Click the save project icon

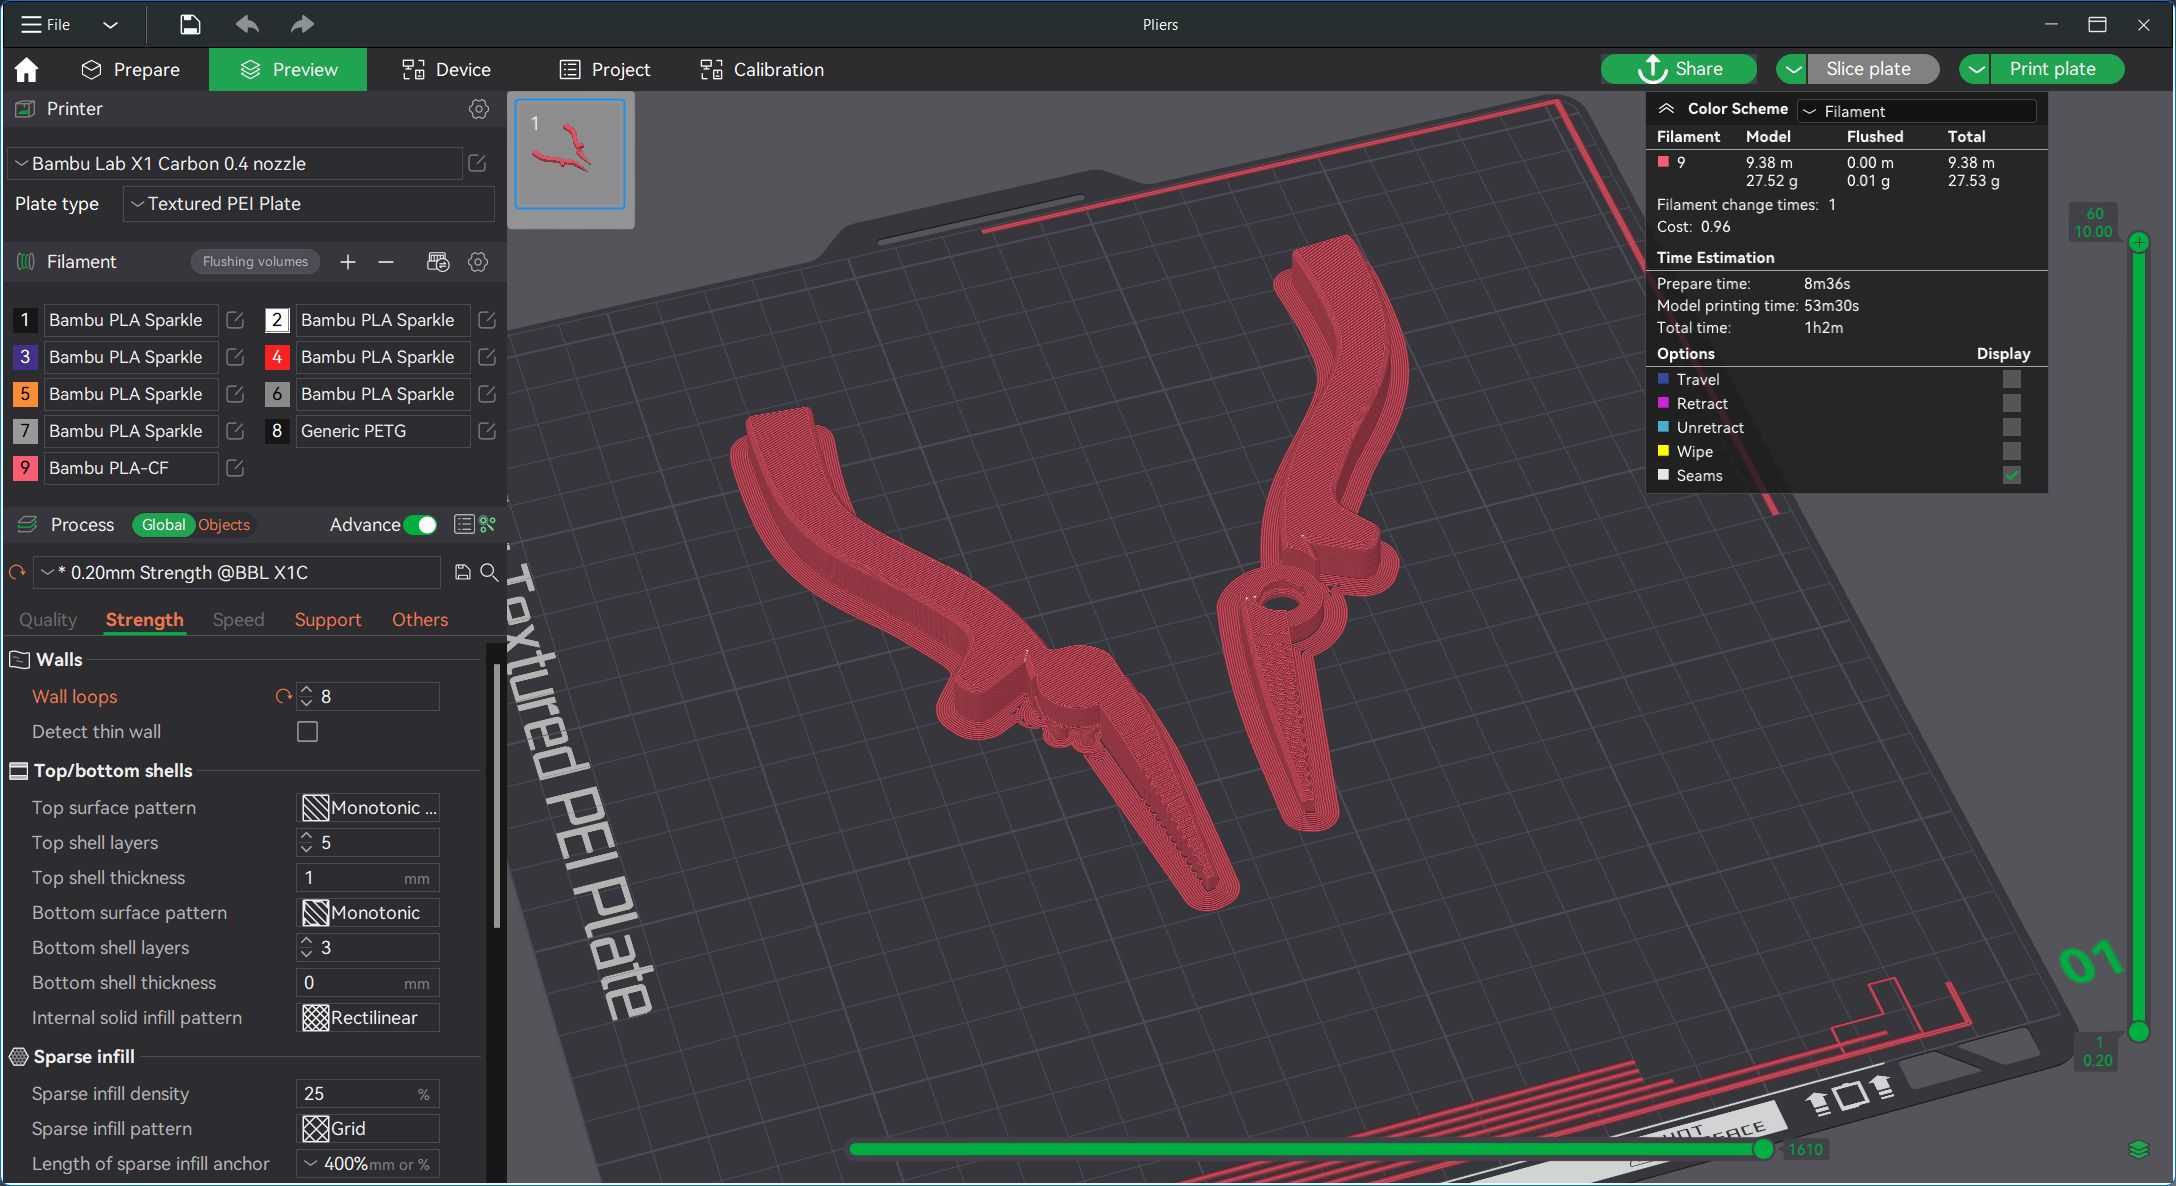point(190,24)
